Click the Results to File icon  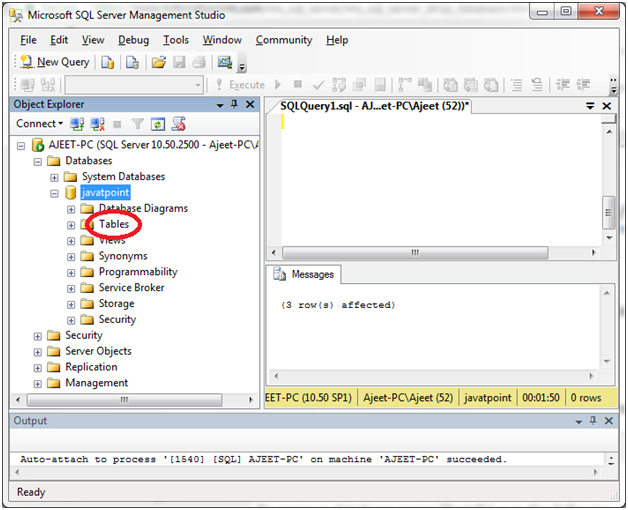[491, 85]
